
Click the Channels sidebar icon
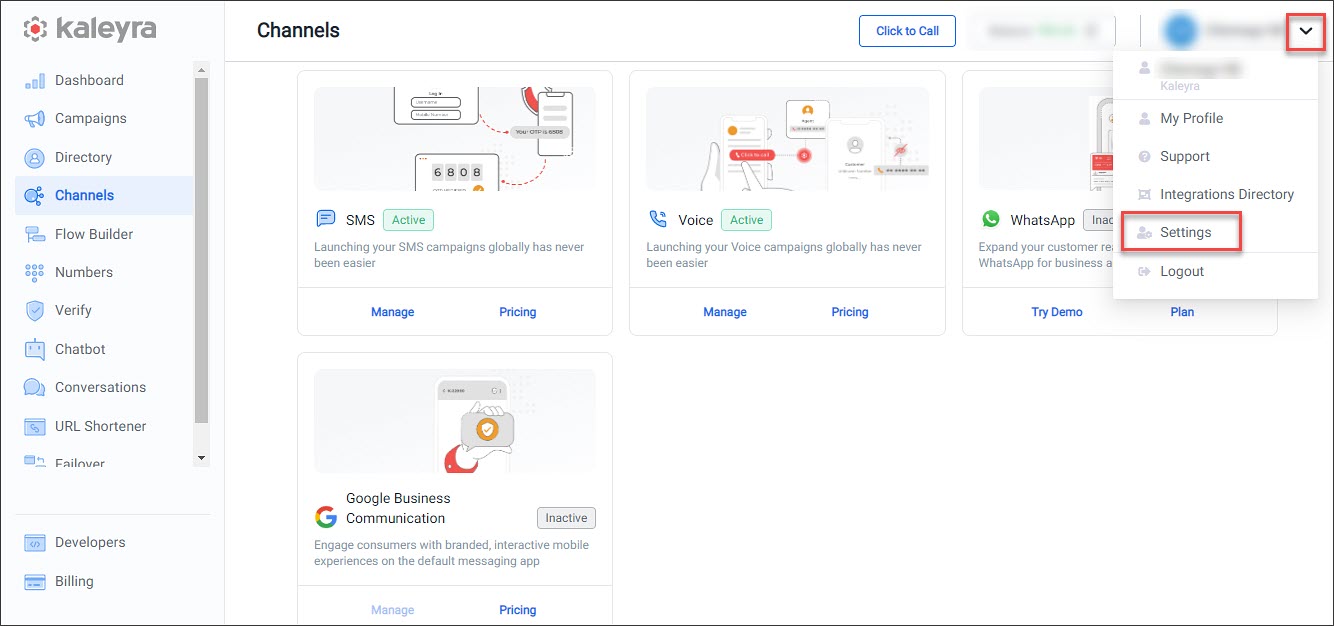coord(35,196)
